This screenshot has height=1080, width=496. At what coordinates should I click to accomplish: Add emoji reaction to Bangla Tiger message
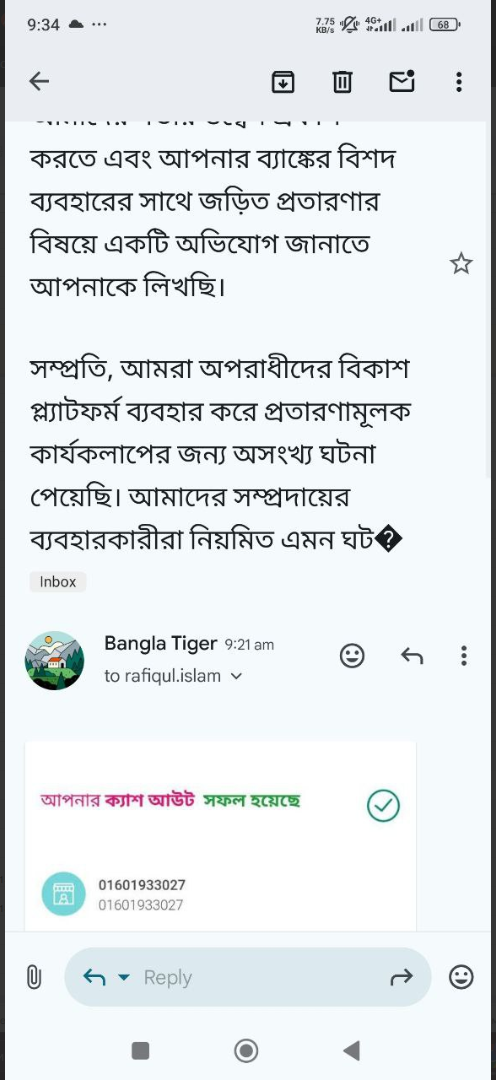click(x=352, y=656)
